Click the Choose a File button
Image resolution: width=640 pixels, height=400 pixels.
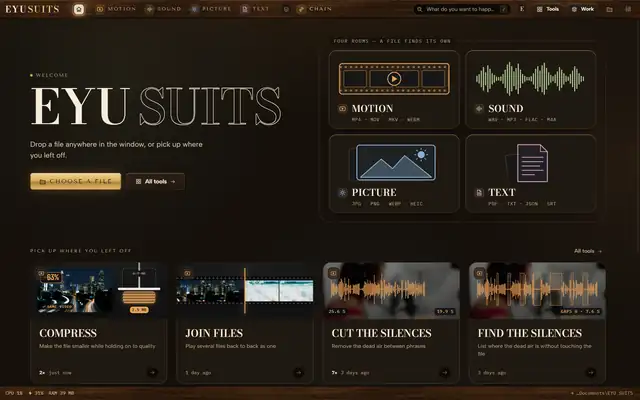pyautogui.click(x=76, y=181)
